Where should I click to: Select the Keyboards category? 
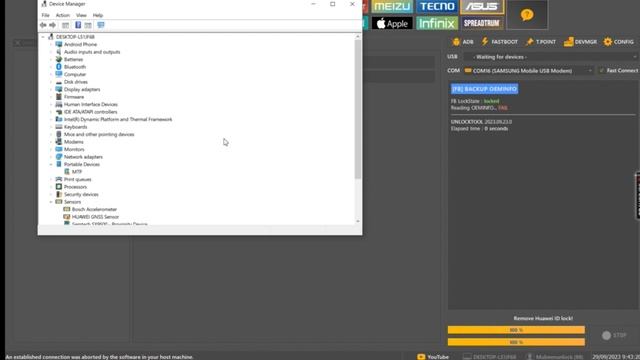(75, 127)
